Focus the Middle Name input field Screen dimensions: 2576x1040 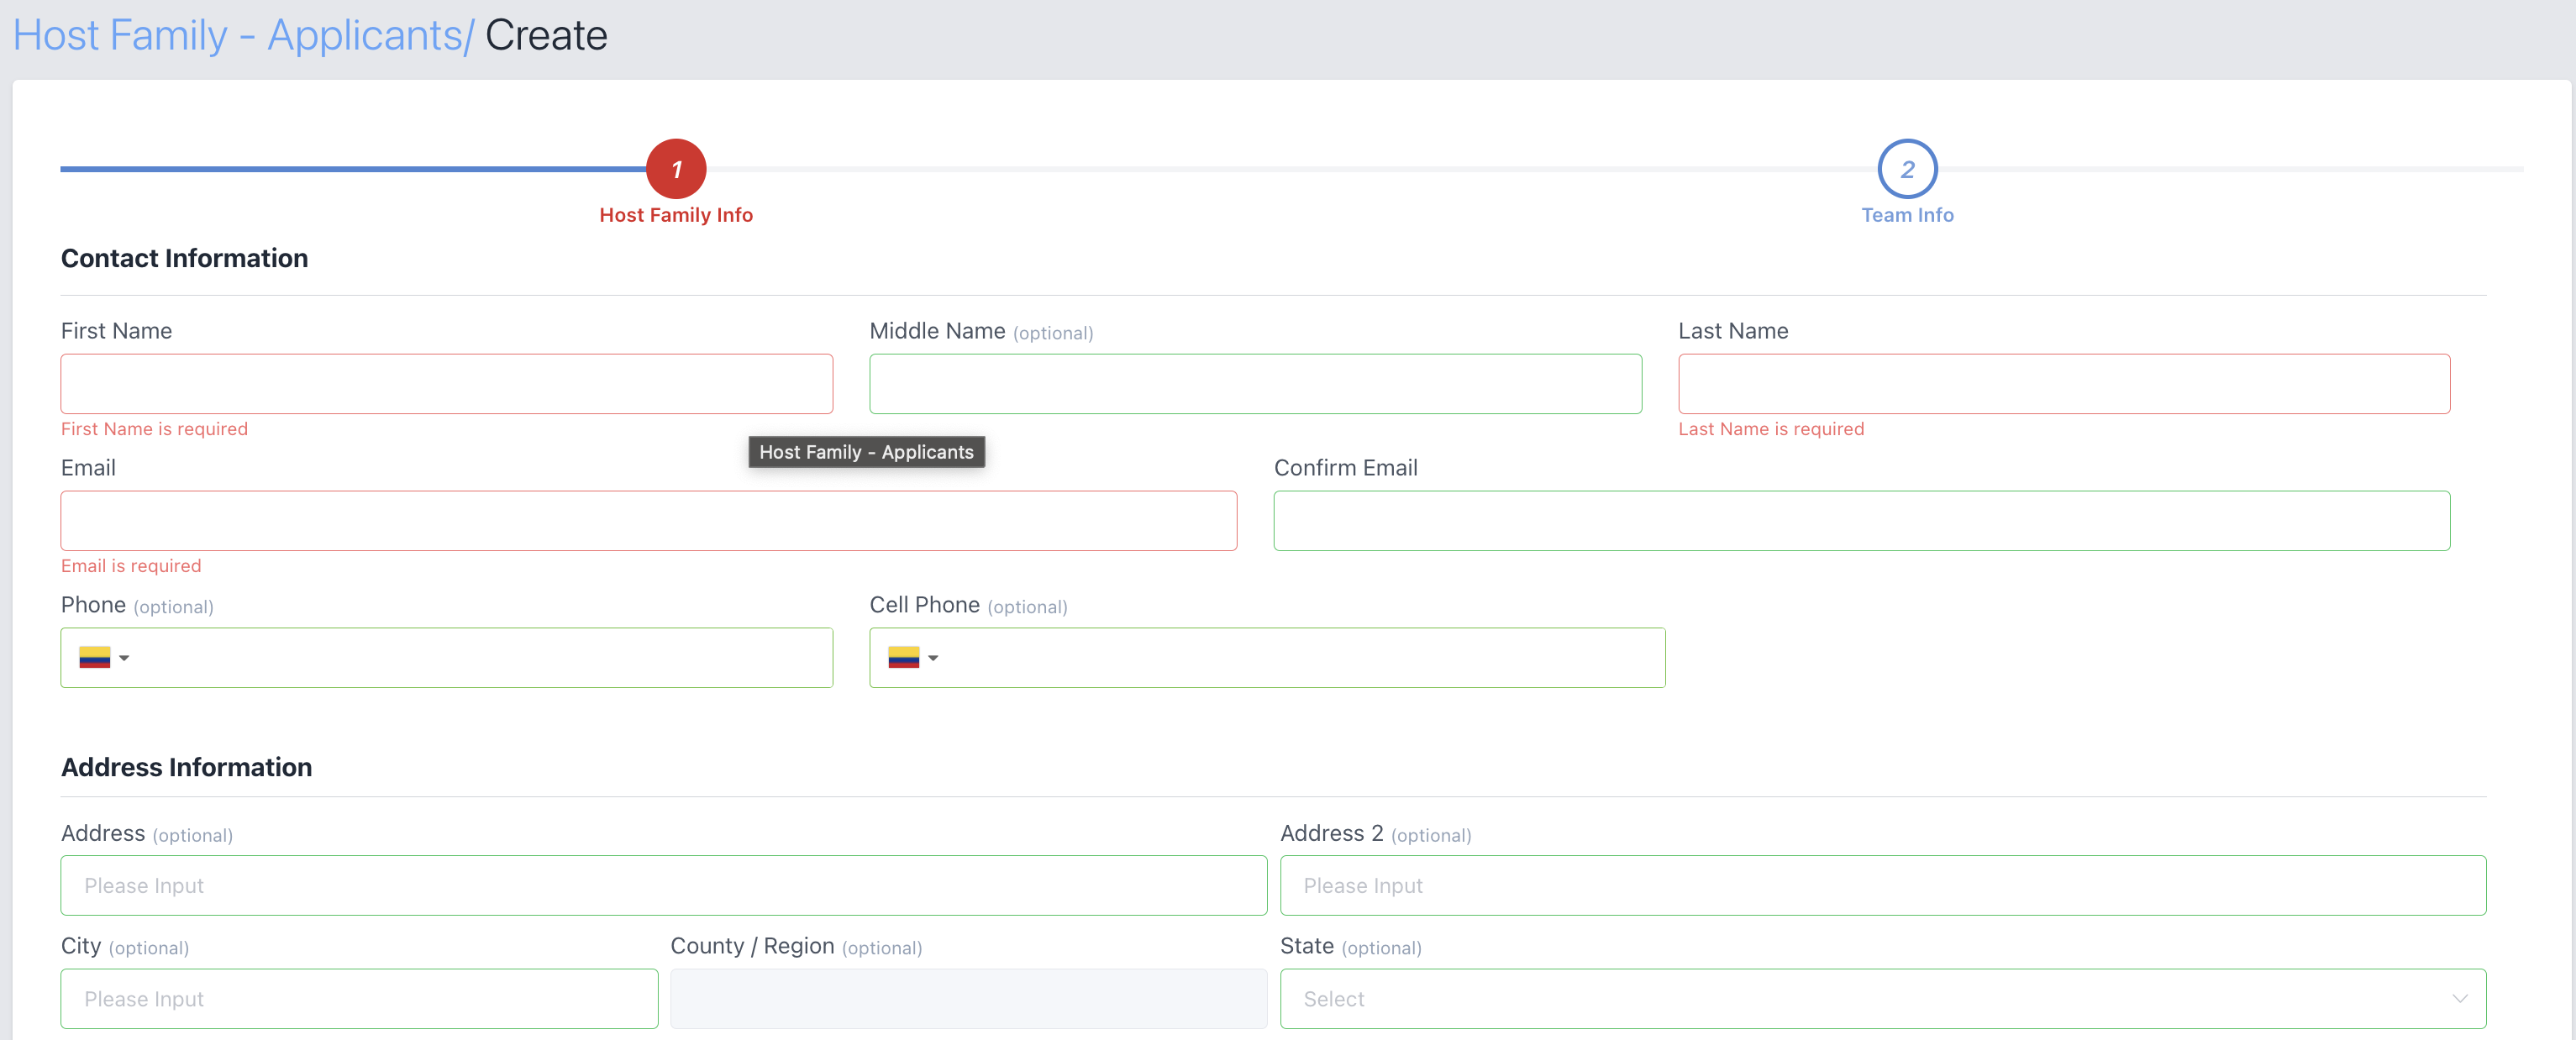[x=1255, y=384]
